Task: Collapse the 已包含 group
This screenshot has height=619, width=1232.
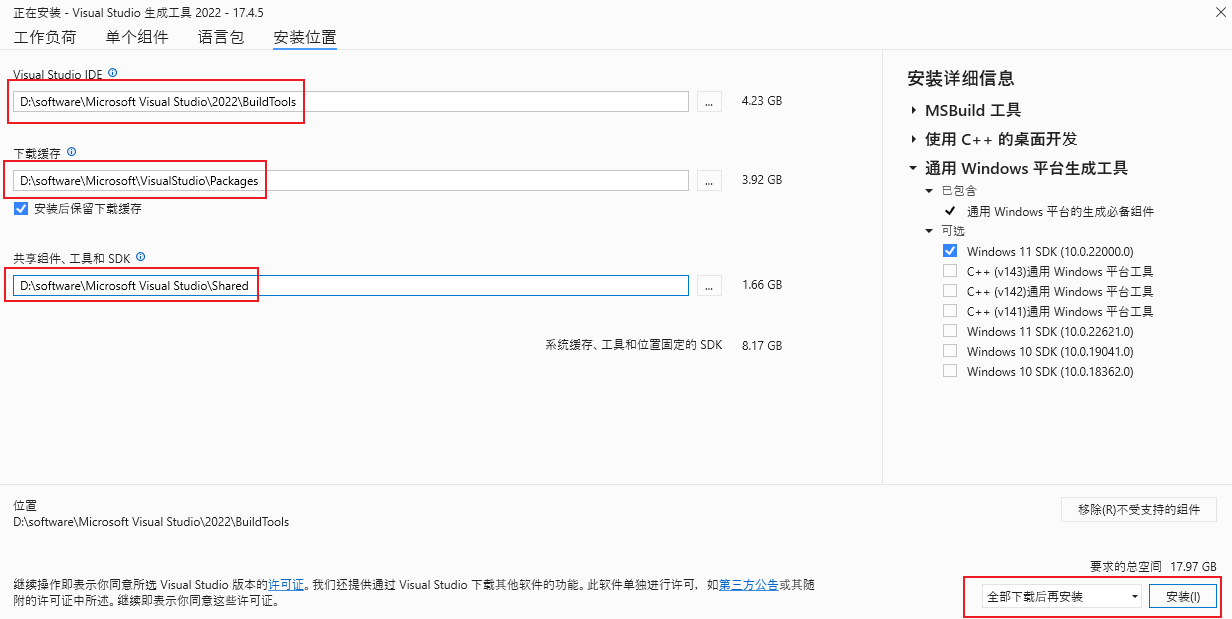Action: 930,190
